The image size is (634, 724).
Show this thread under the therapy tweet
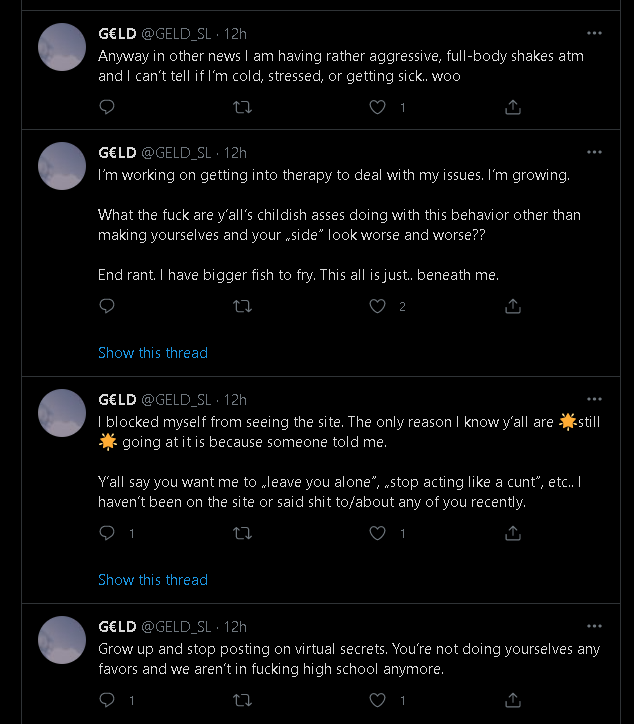click(x=153, y=353)
